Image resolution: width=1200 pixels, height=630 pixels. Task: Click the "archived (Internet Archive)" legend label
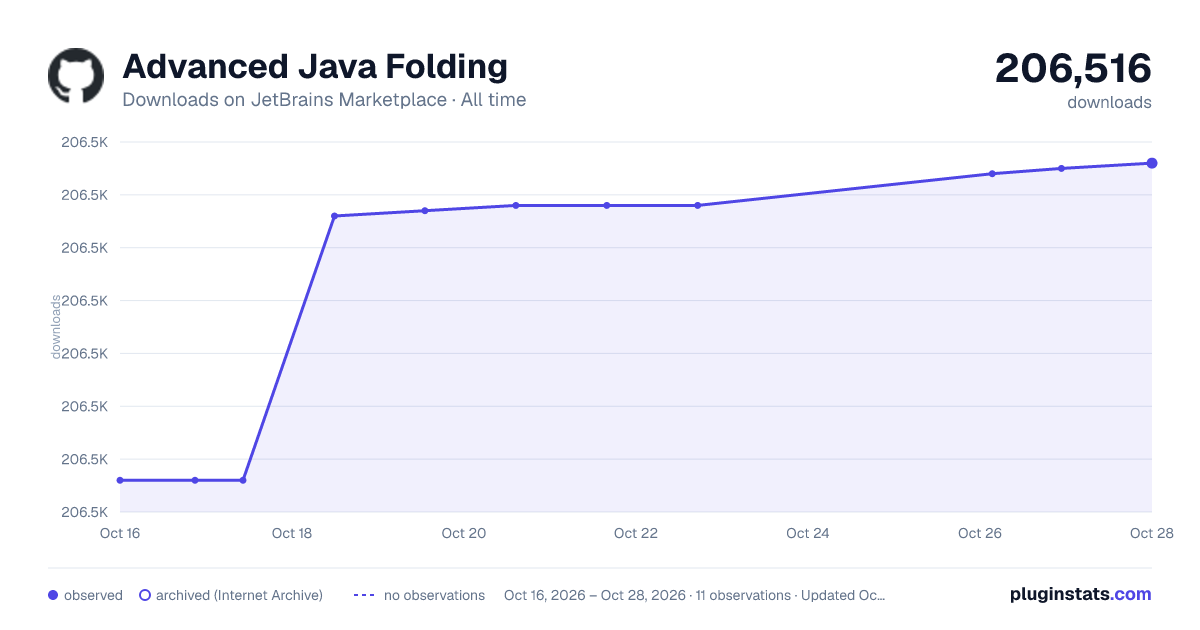click(x=239, y=595)
